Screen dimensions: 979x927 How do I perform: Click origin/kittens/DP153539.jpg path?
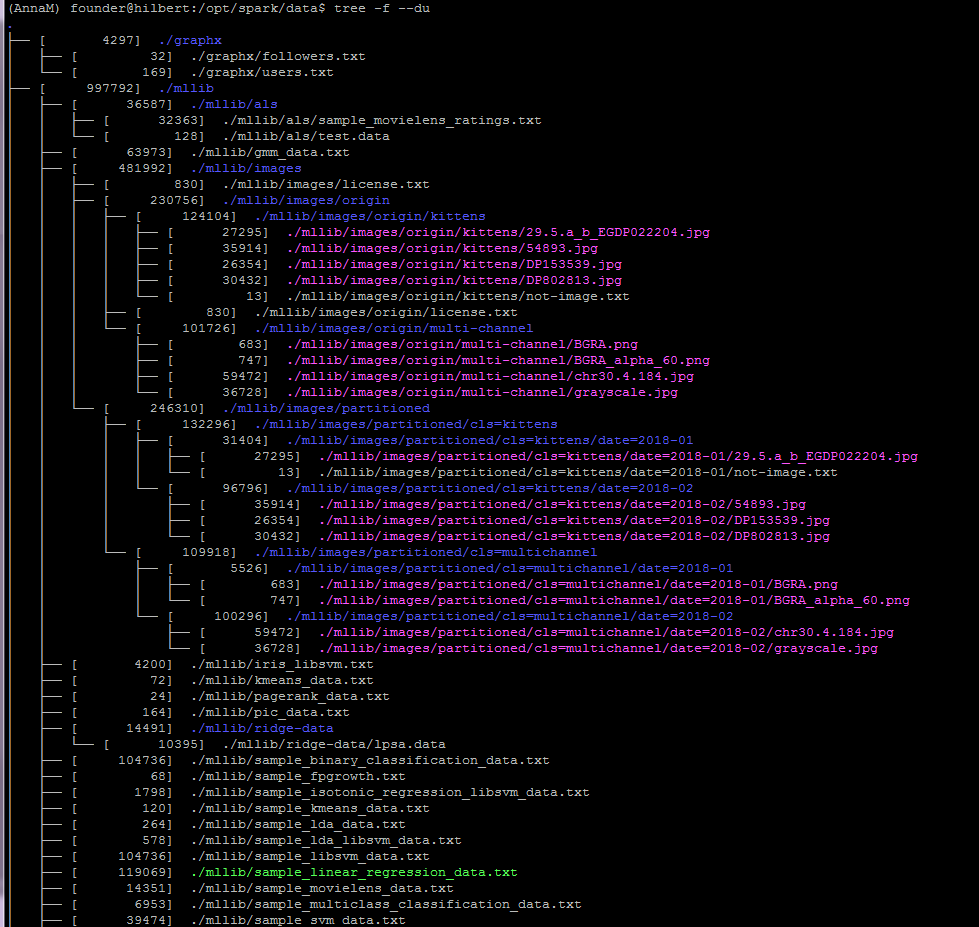[454, 265]
